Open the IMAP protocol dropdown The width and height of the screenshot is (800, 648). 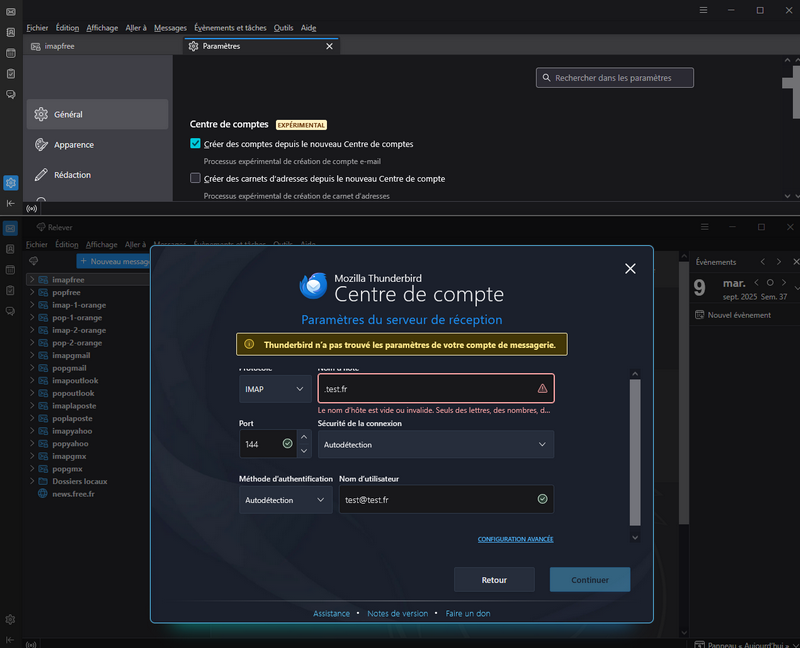point(275,388)
